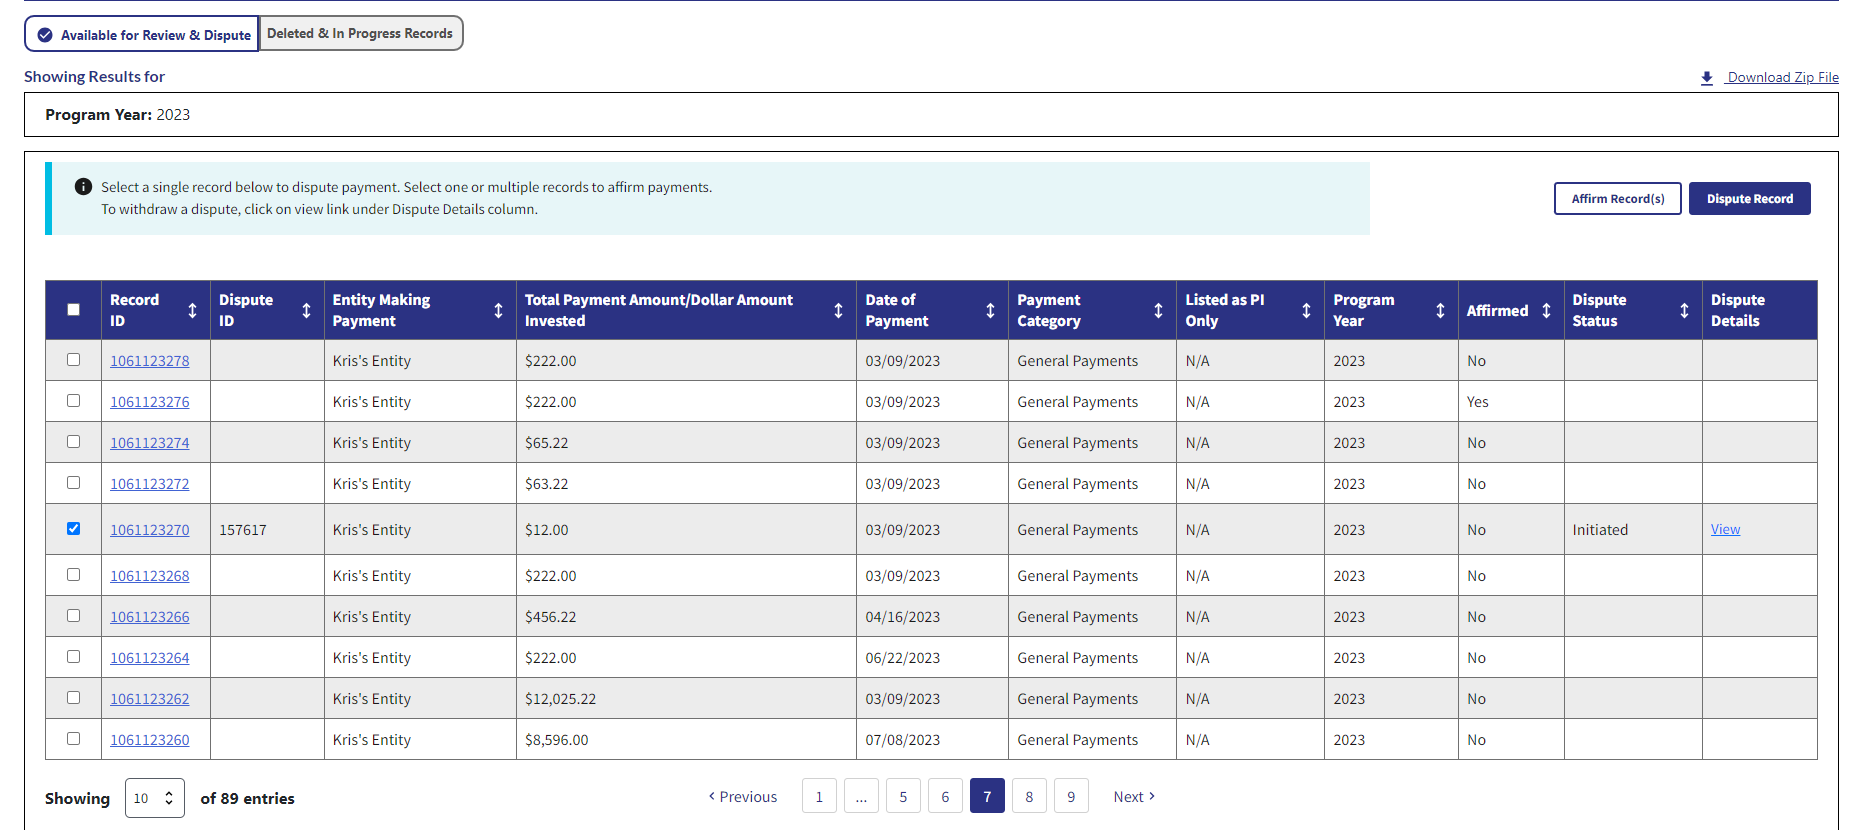This screenshot has width=1866, height=830.
Task: Click View link under Dispute Details
Action: 1725,529
